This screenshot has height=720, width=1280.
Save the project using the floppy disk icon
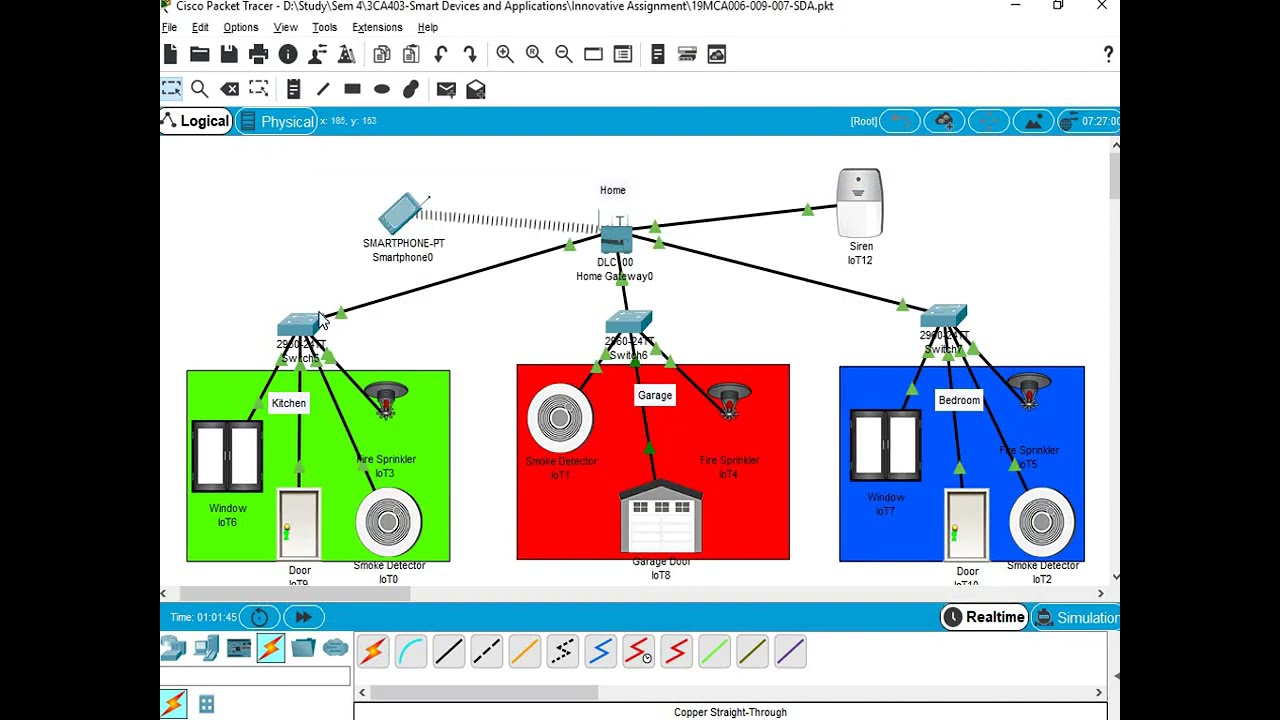[229, 54]
